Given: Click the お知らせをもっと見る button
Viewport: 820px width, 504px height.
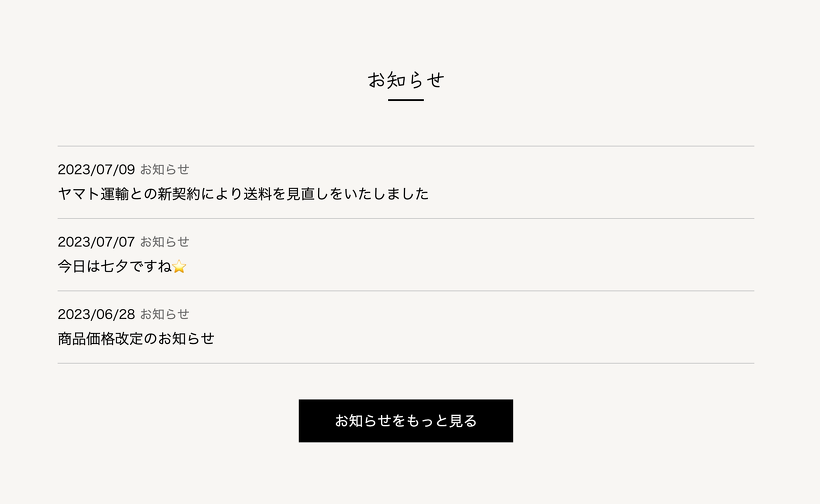Looking at the screenshot, I should (x=405, y=421).
